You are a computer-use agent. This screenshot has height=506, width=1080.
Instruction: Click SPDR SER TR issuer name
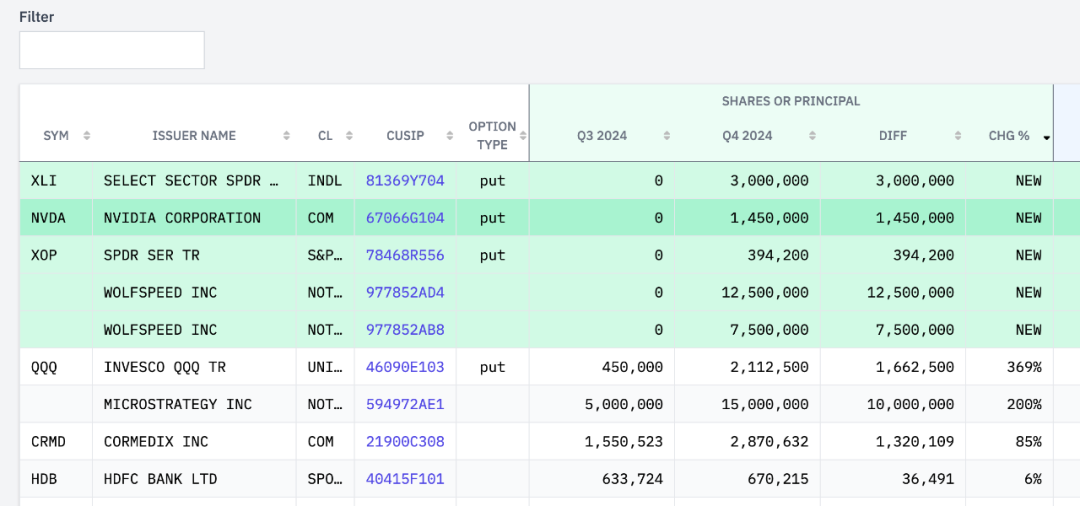tap(152, 255)
